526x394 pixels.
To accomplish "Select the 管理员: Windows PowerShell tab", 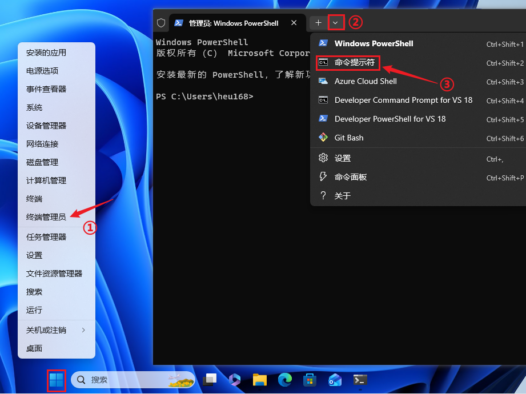I will pyautogui.click(x=238, y=23).
